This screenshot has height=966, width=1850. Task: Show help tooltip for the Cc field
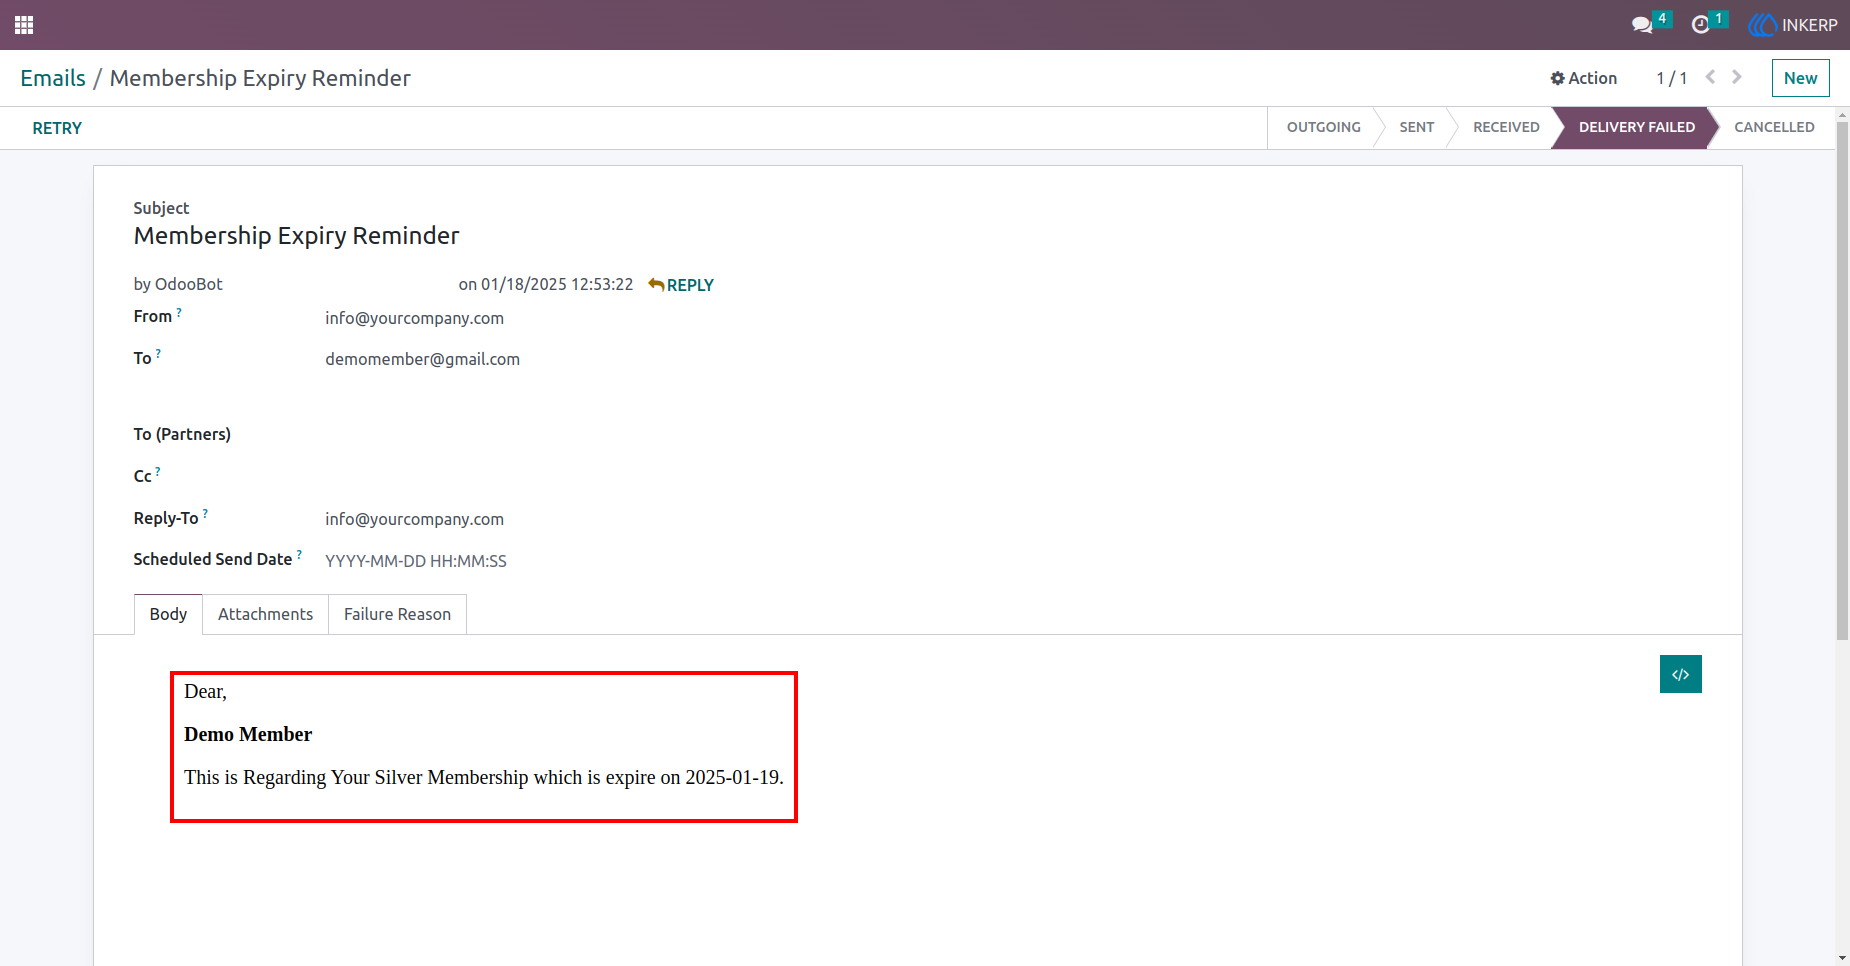click(158, 471)
